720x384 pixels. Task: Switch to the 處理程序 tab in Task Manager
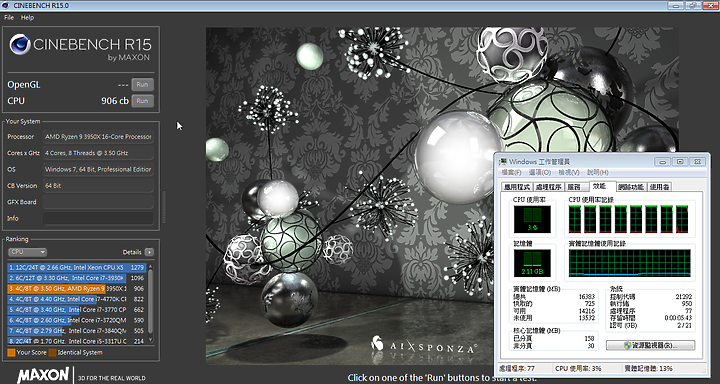(x=549, y=187)
